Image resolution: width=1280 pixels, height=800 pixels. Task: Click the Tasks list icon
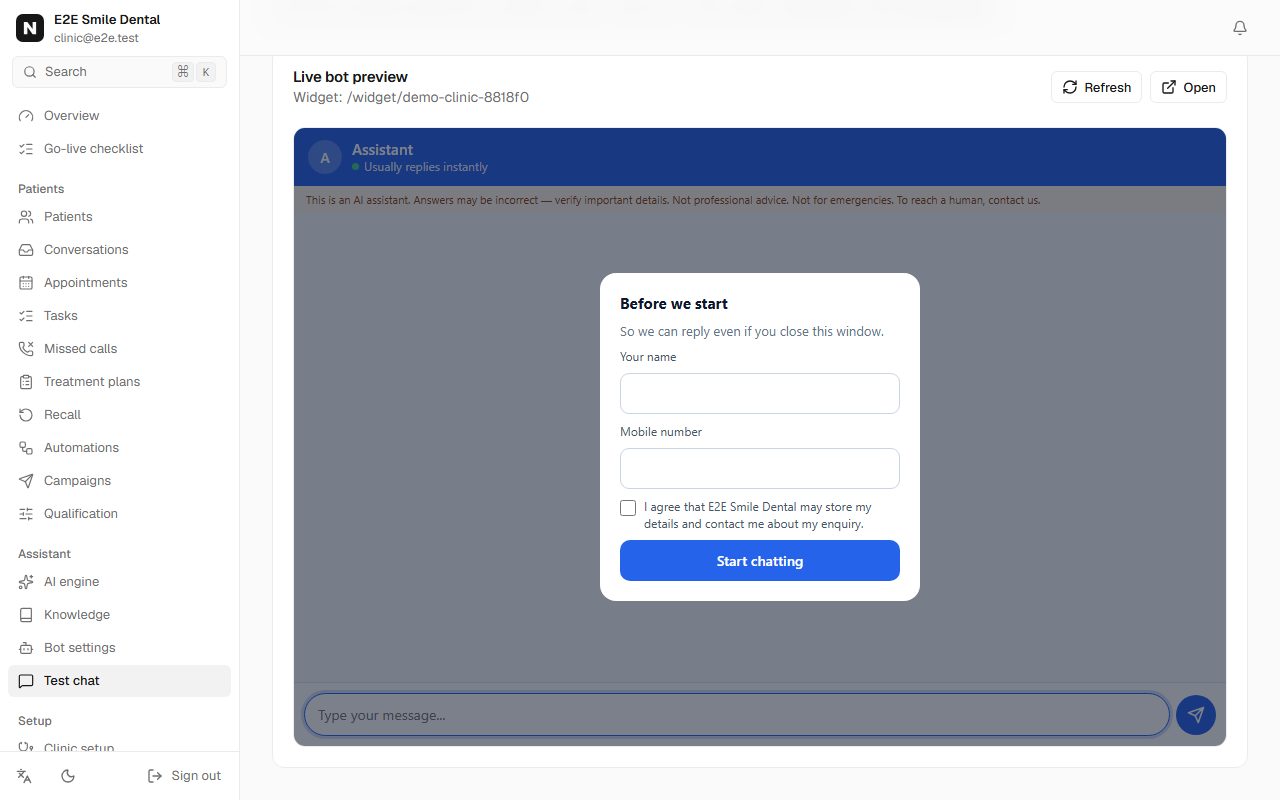[26, 316]
